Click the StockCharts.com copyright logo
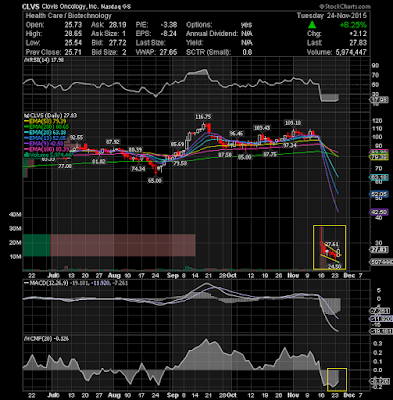The height and width of the screenshot is (400, 393). click(x=345, y=6)
